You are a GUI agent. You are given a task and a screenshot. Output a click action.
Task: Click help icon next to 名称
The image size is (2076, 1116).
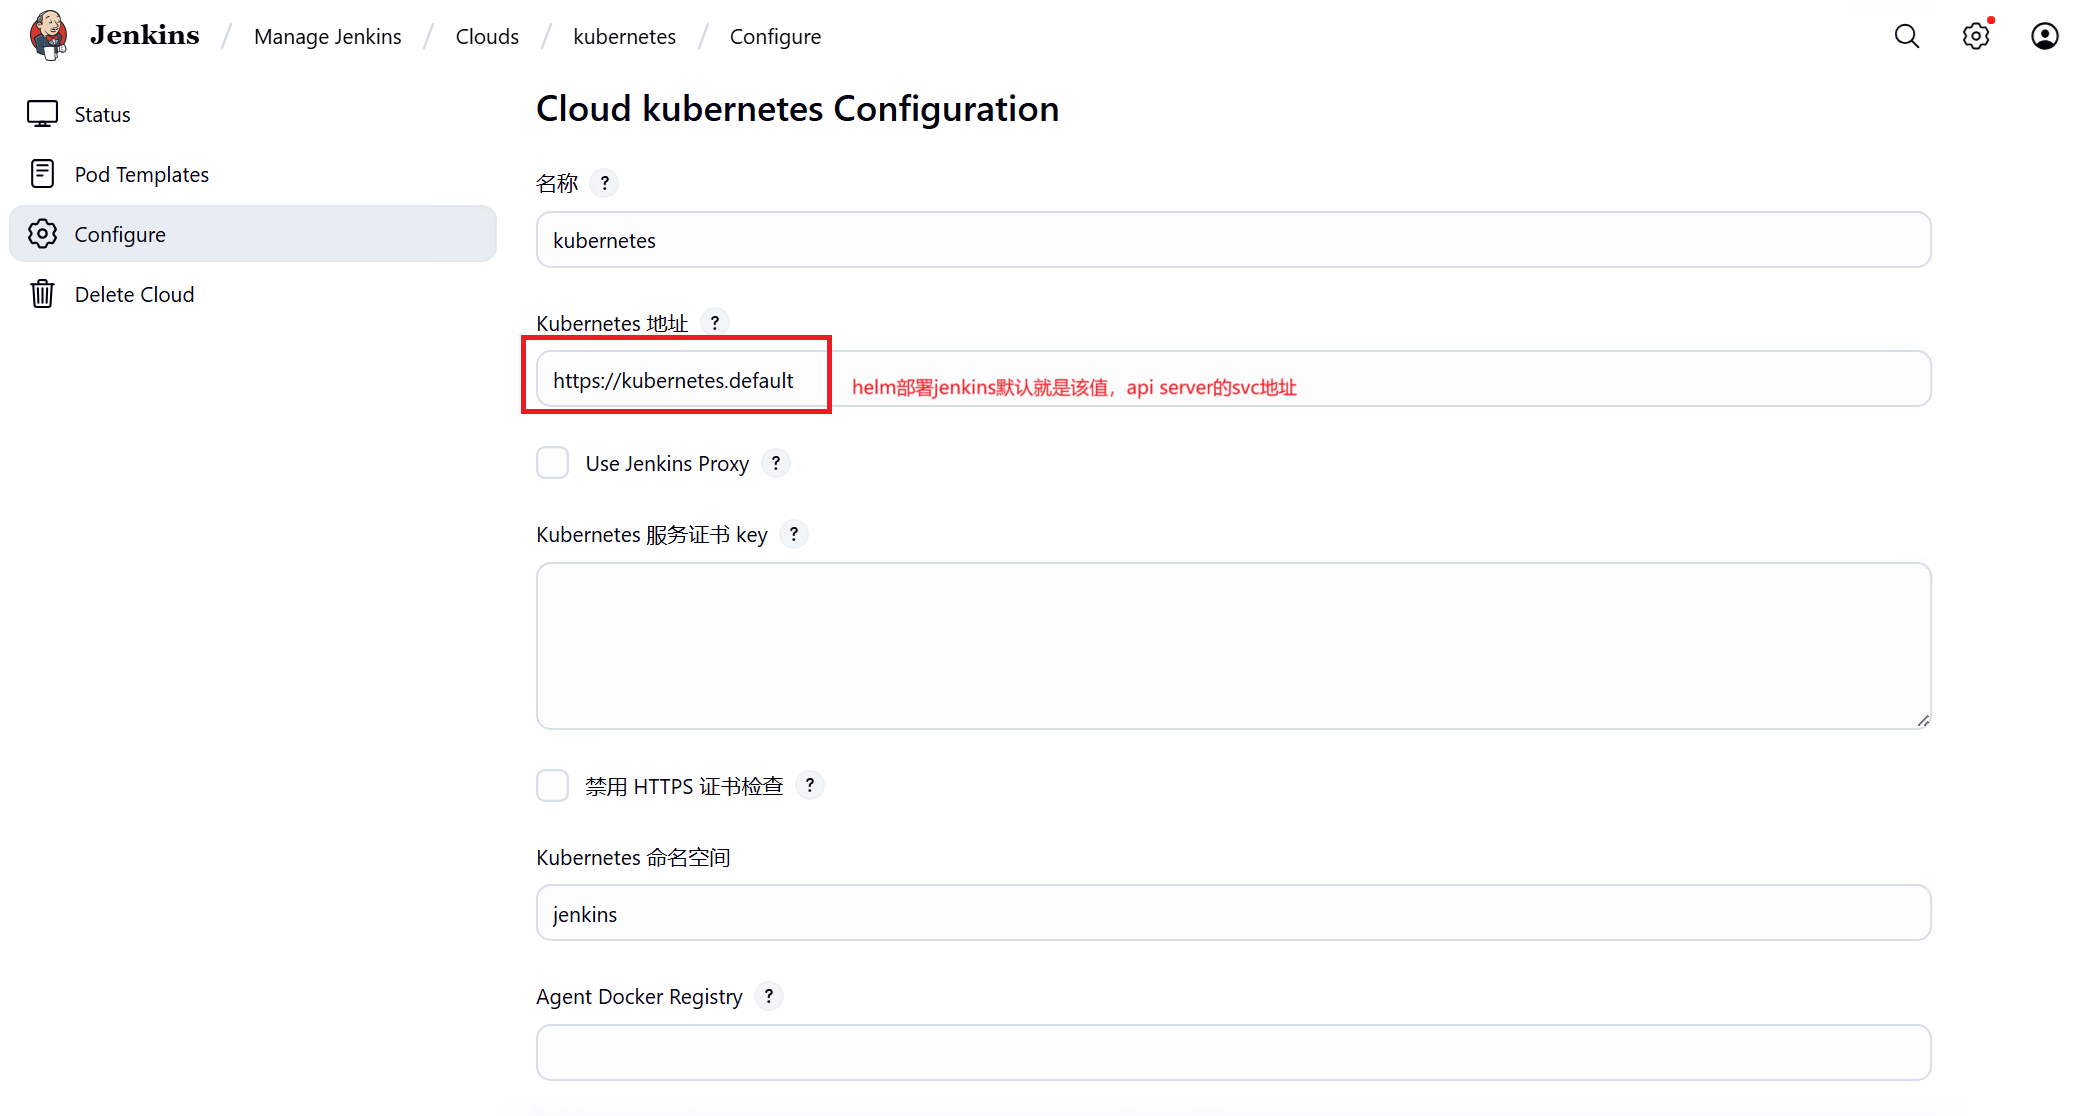[x=604, y=183]
